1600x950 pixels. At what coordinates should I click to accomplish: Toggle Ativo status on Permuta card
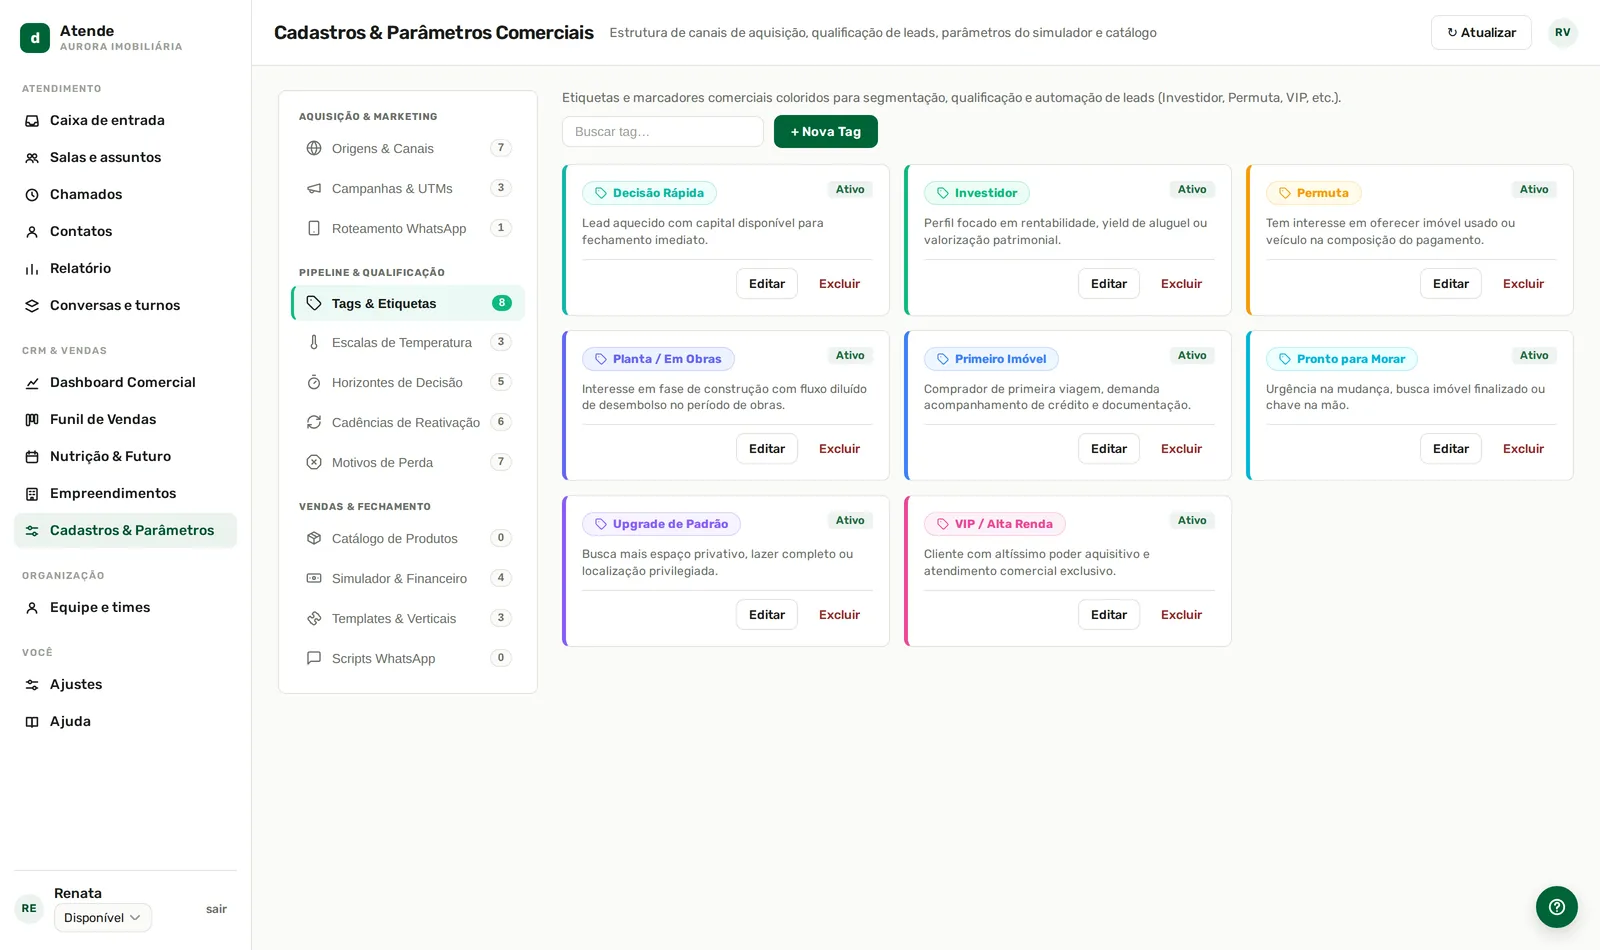[1534, 190]
